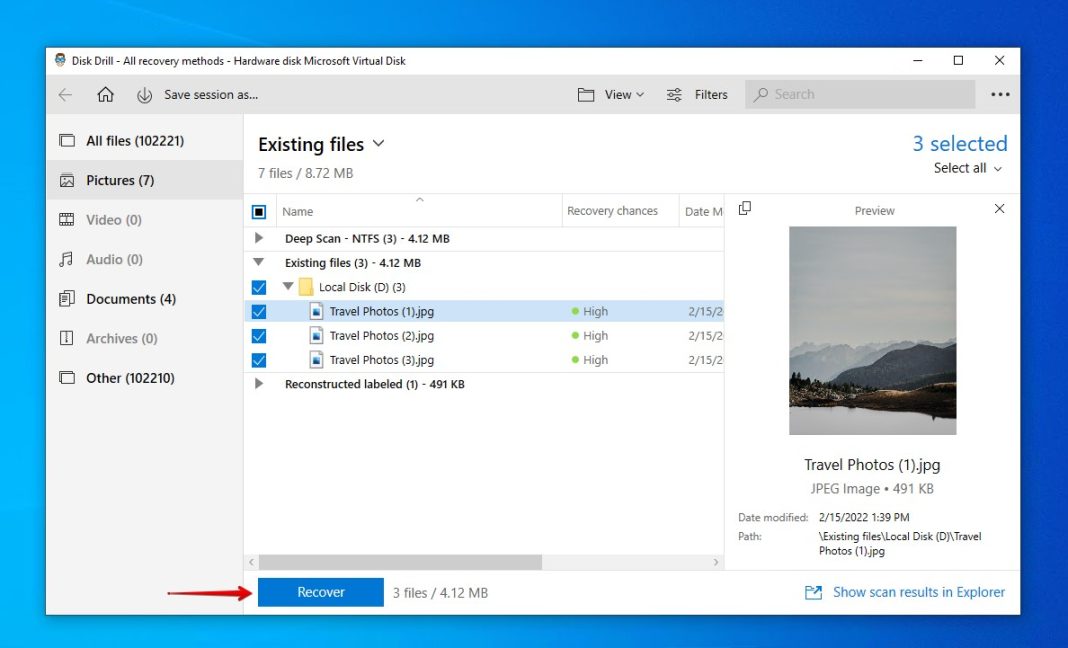
Task: Collapse the Local Disk (D) folder
Action: (x=288, y=286)
